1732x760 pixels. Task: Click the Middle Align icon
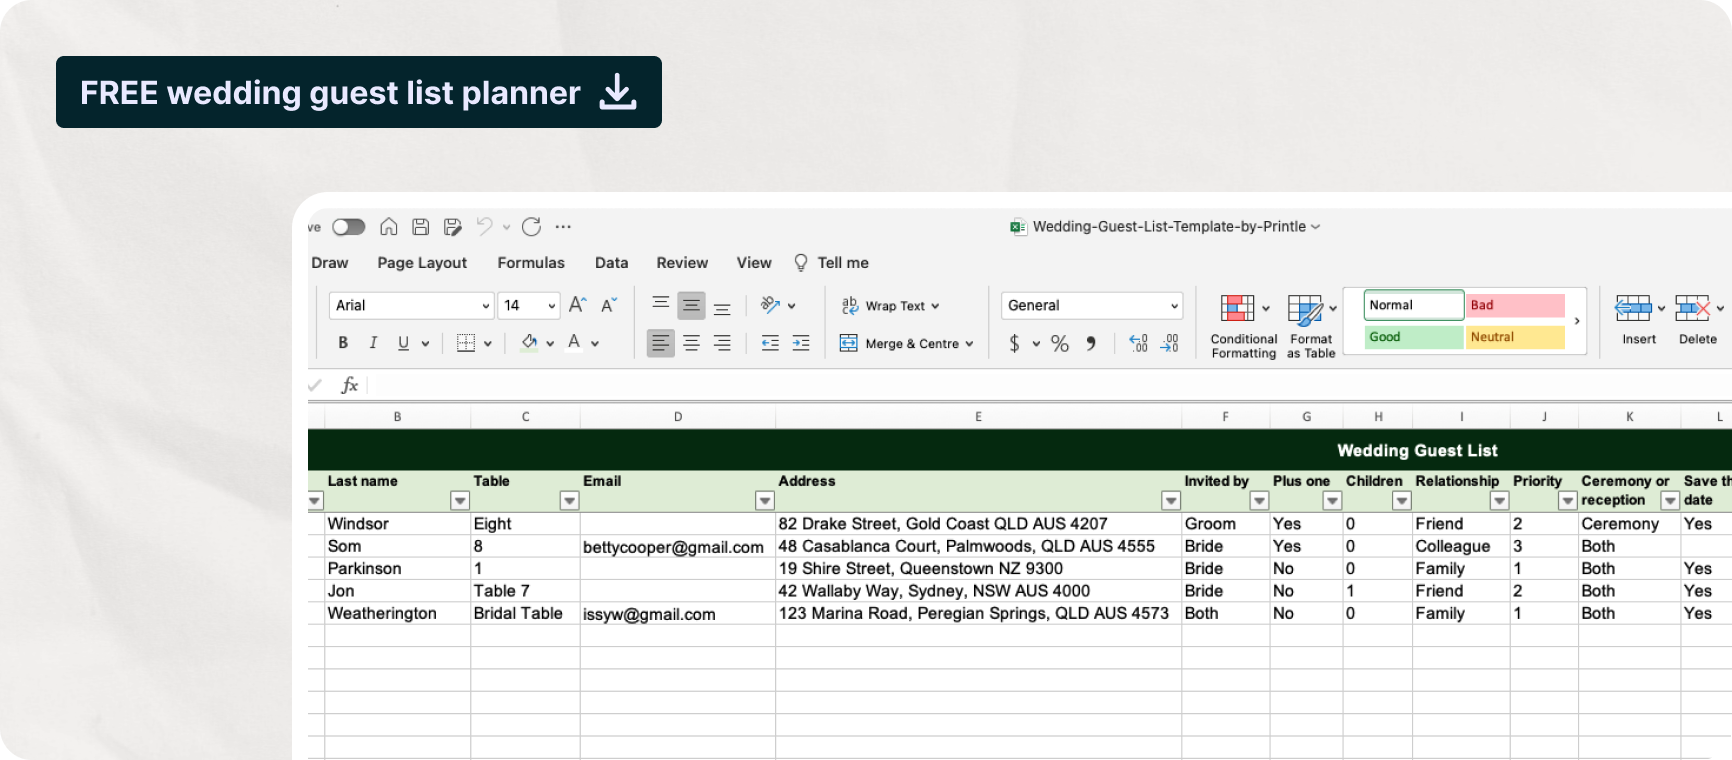(691, 305)
